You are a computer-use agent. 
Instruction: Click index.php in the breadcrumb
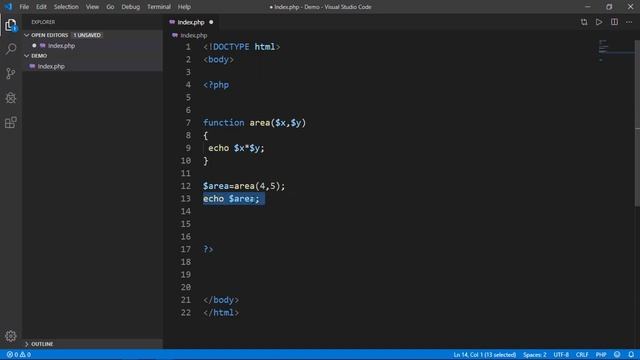[193, 36]
